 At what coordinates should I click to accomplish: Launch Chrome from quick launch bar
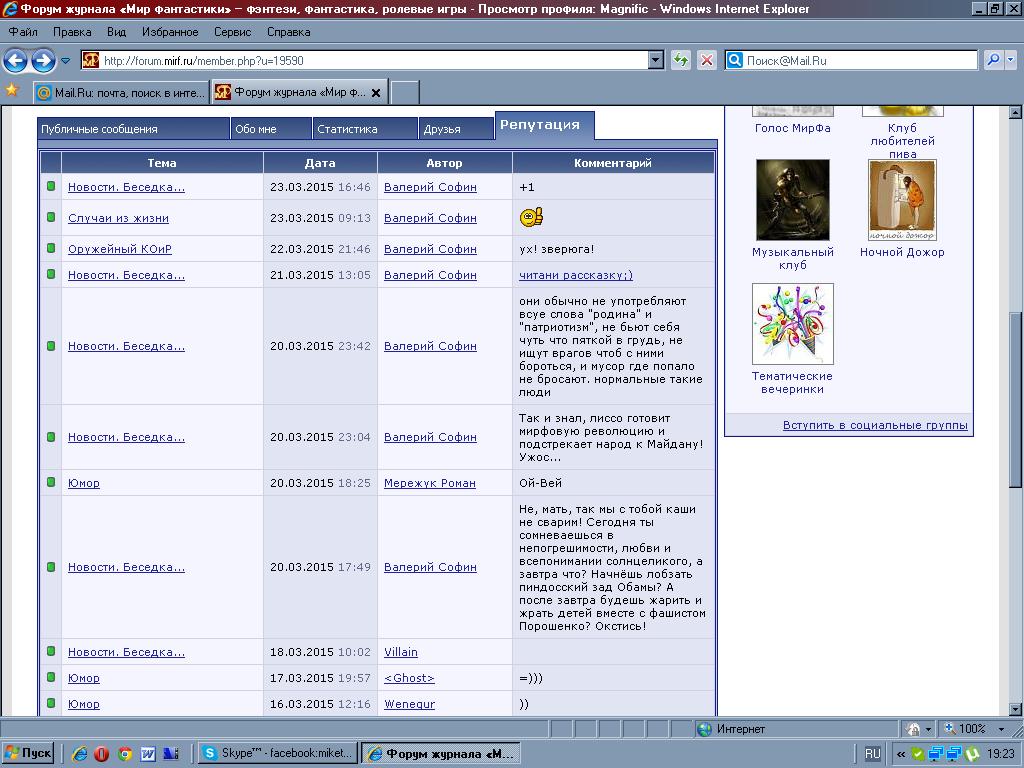[x=124, y=753]
